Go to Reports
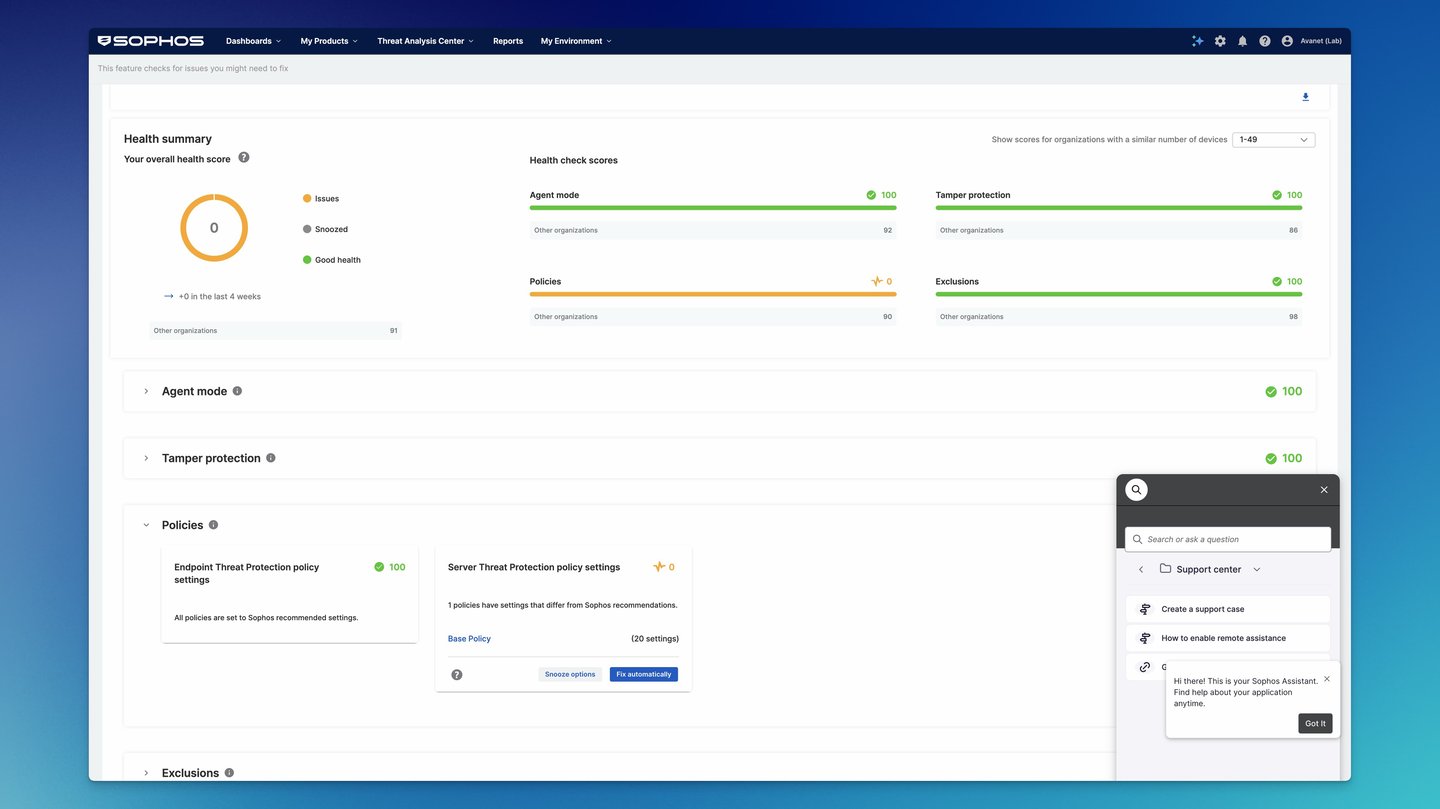Viewport: 1440px width, 809px height. click(508, 41)
